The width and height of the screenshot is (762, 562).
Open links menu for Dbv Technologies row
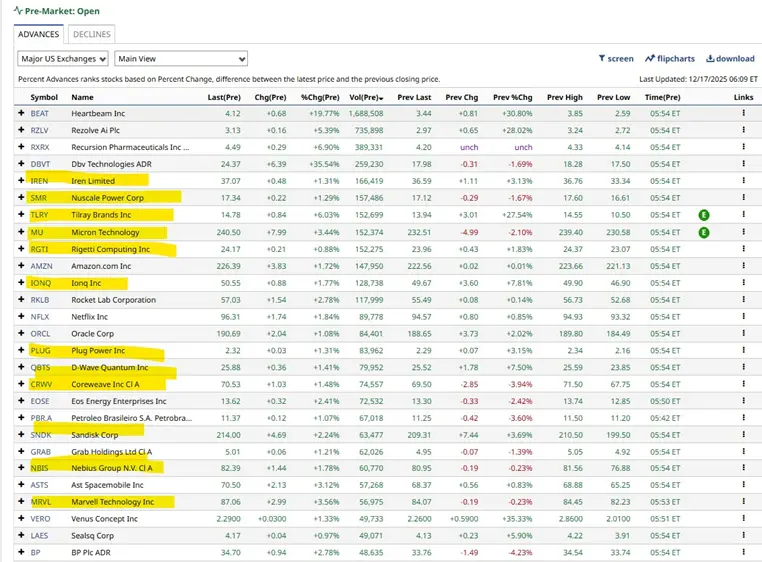point(744,163)
